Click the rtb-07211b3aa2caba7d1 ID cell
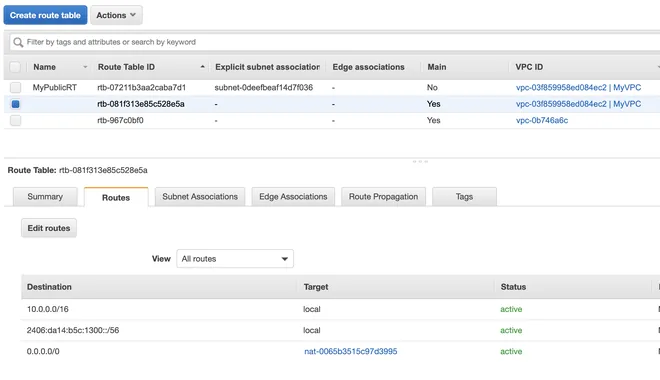Viewport: 660px width, 380px height. coord(141,88)
